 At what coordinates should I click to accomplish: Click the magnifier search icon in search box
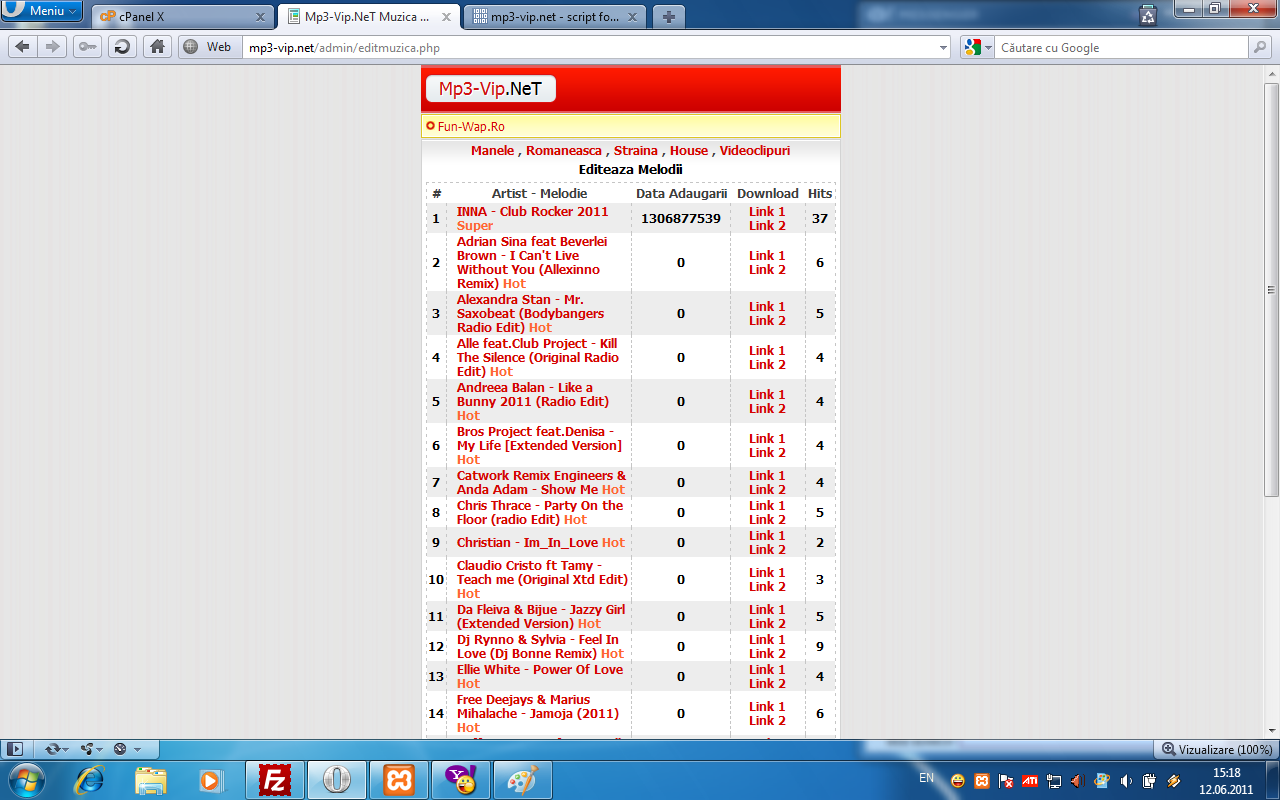(1259, 47)
